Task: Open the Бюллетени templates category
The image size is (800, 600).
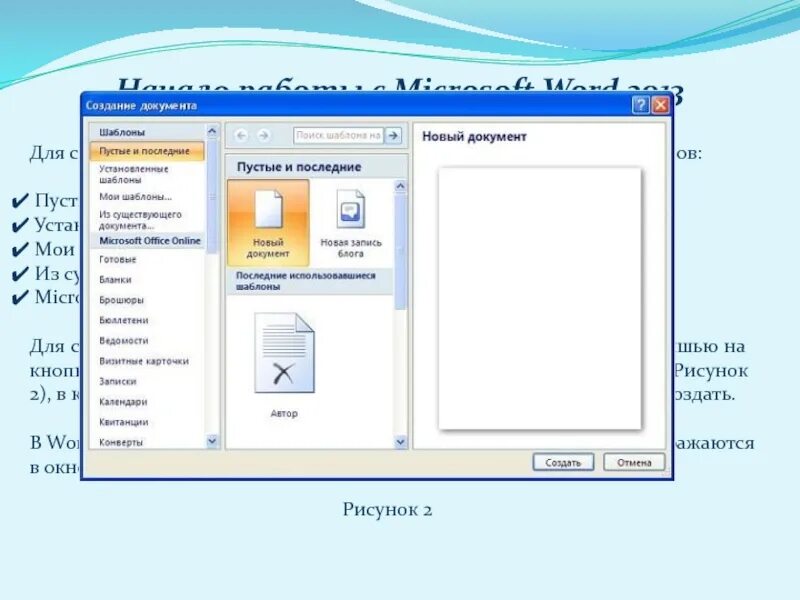Action: tap(123, 320)
